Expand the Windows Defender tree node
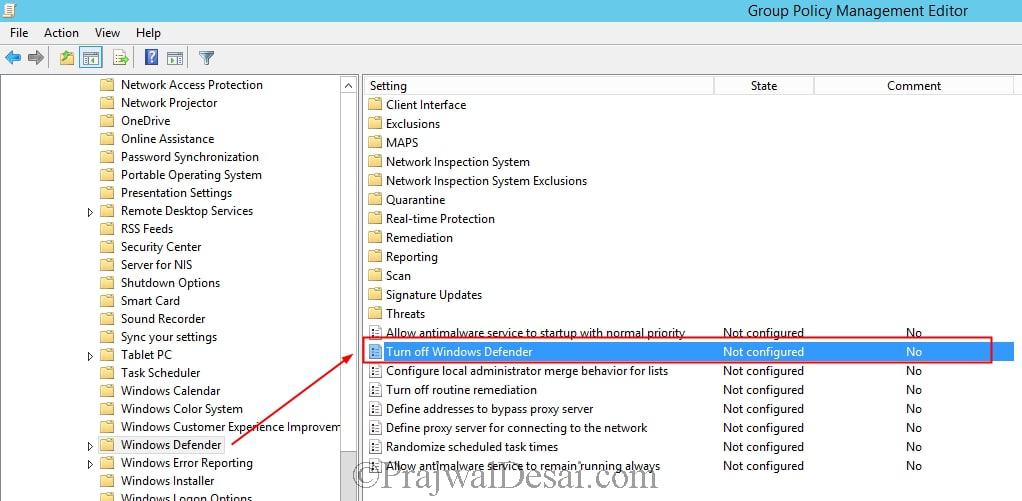The width and height of the screenshot is (1022, 501). click(x=91, y=446)
